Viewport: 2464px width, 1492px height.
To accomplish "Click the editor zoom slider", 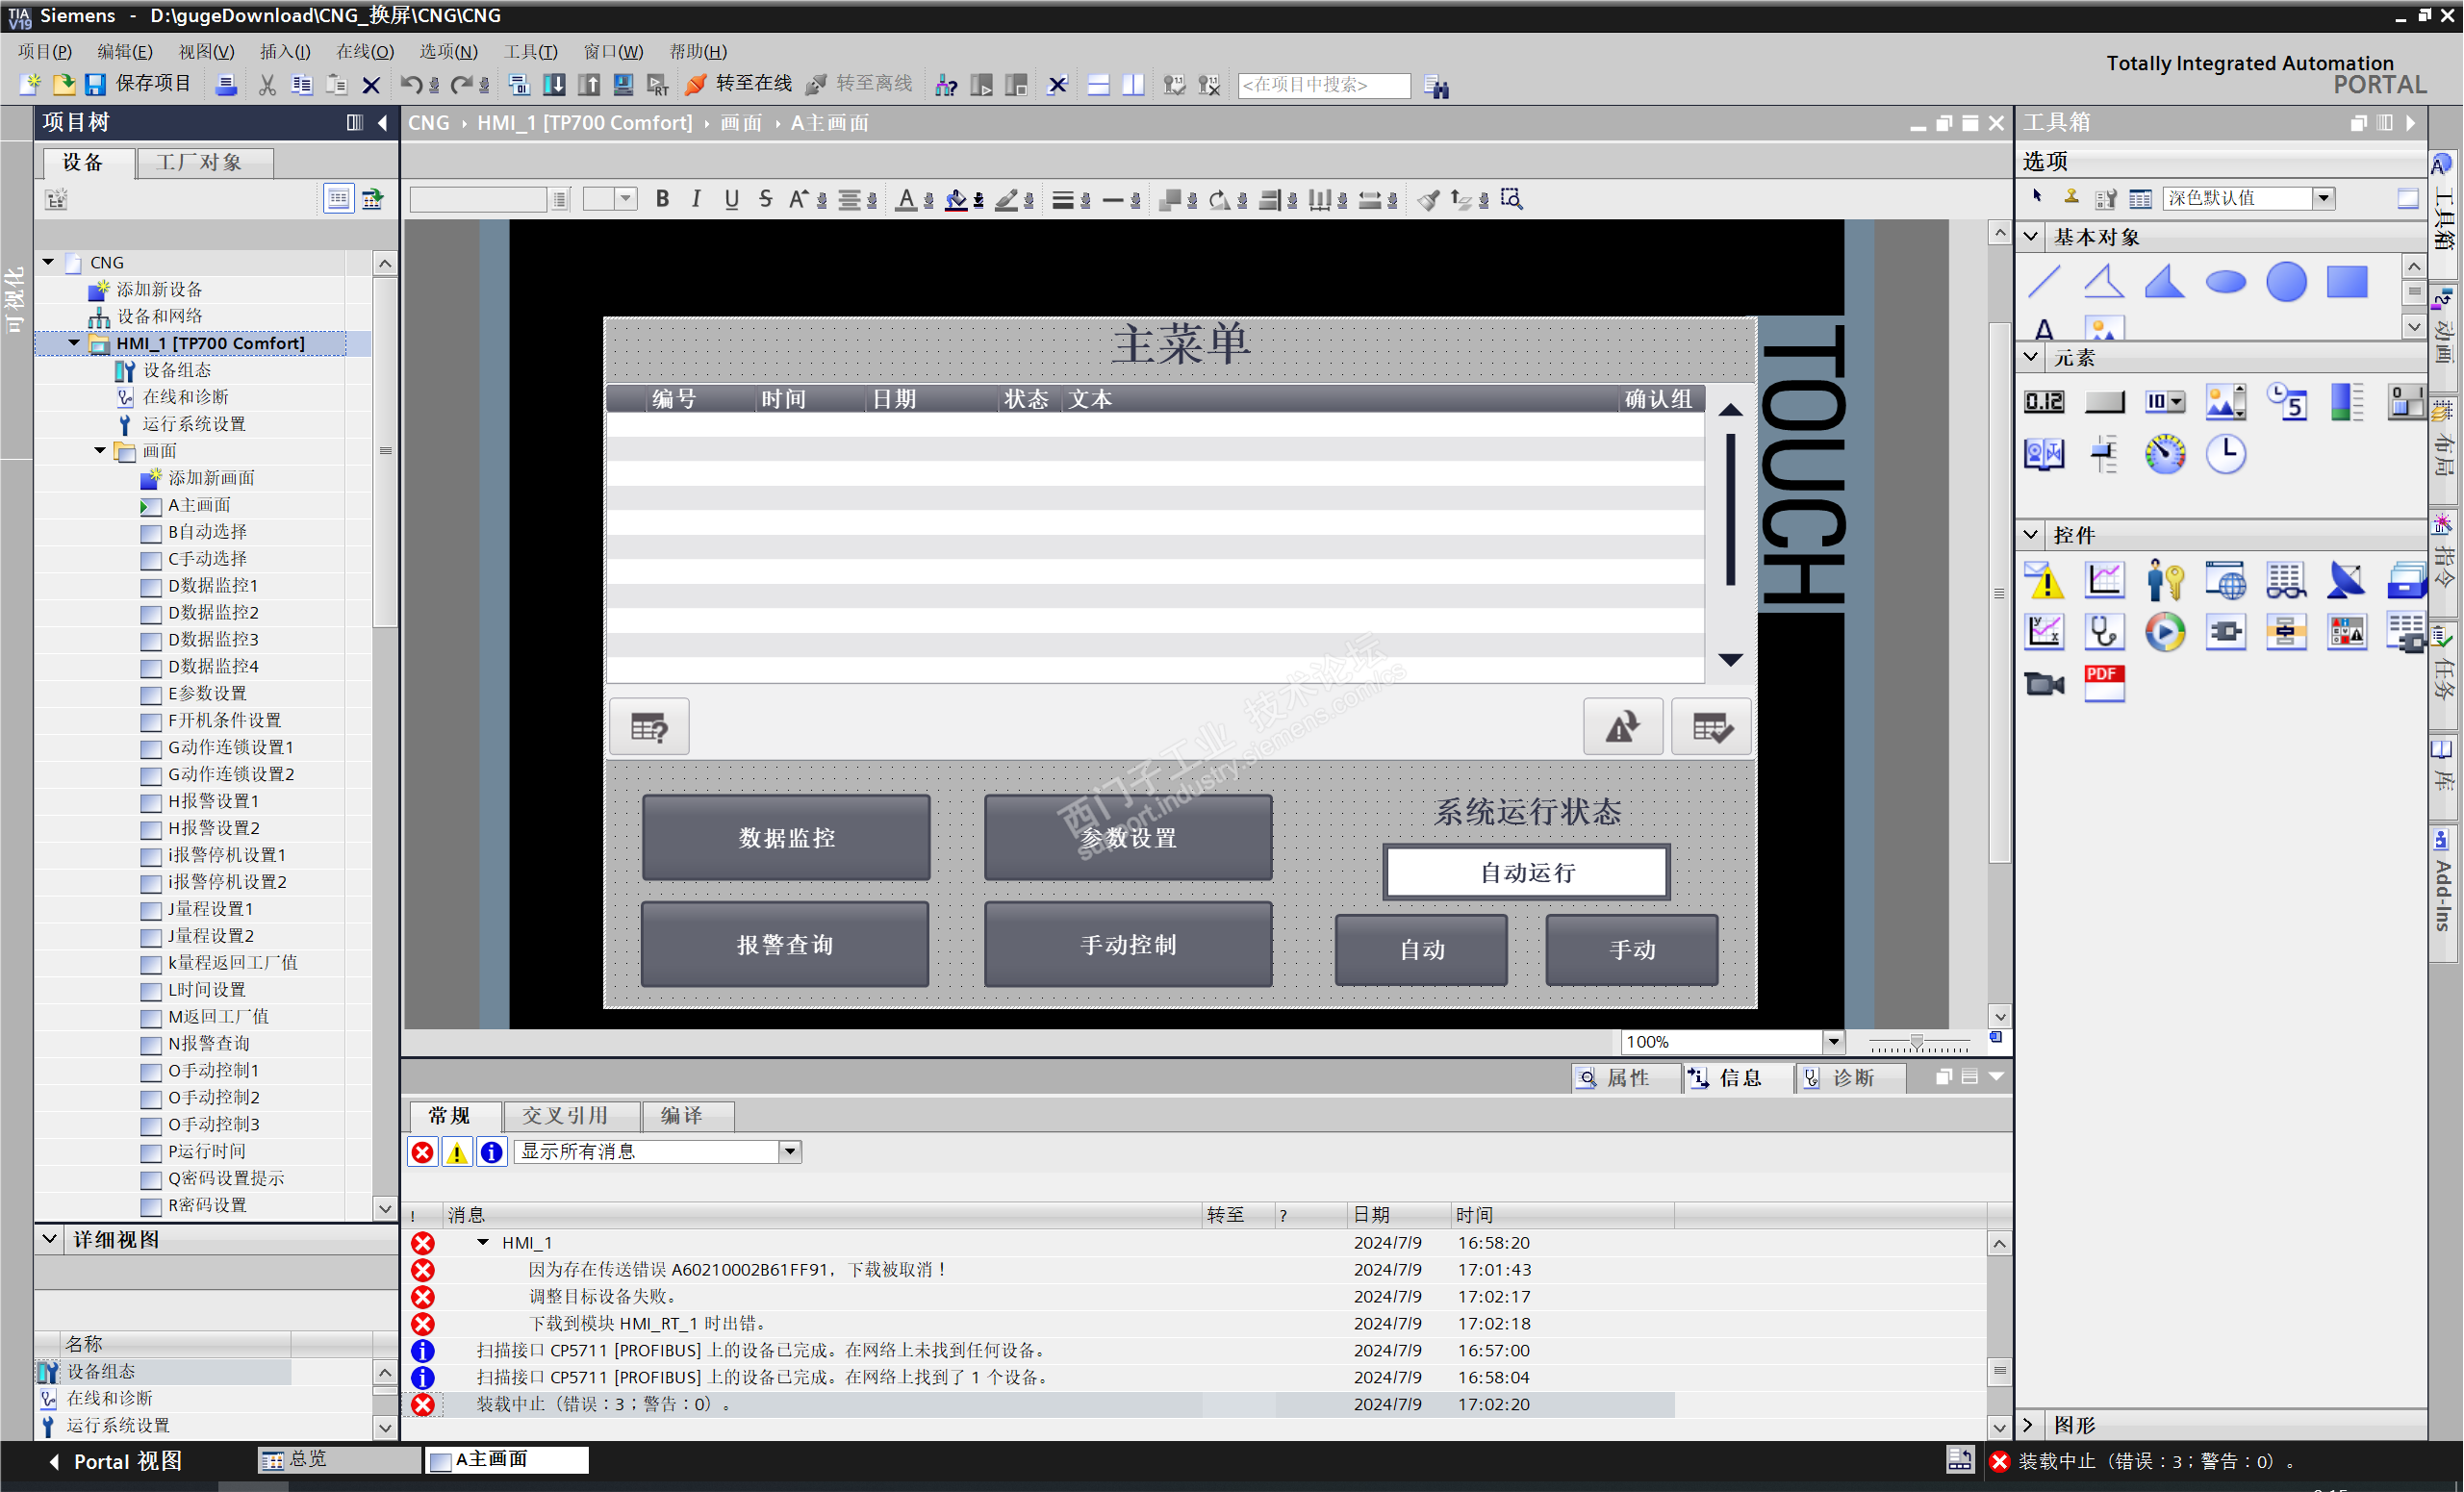I will [1917, 1043].
